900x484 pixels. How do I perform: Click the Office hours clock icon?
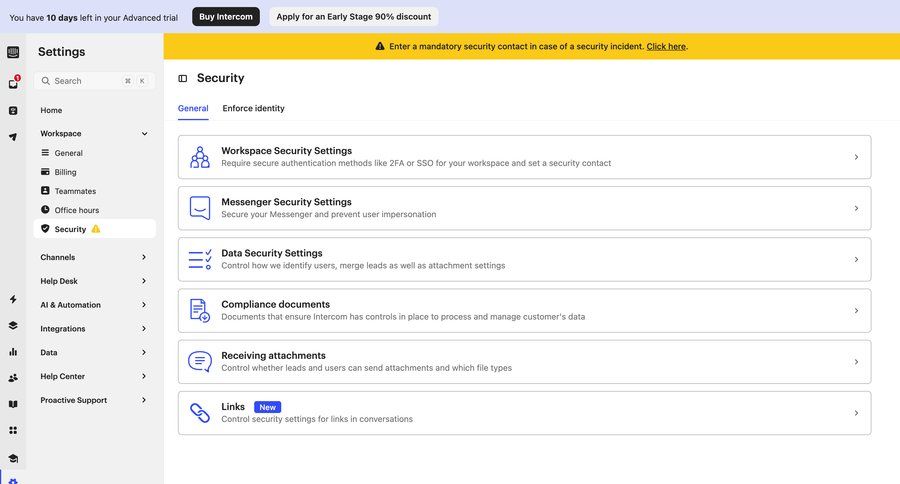45,210
